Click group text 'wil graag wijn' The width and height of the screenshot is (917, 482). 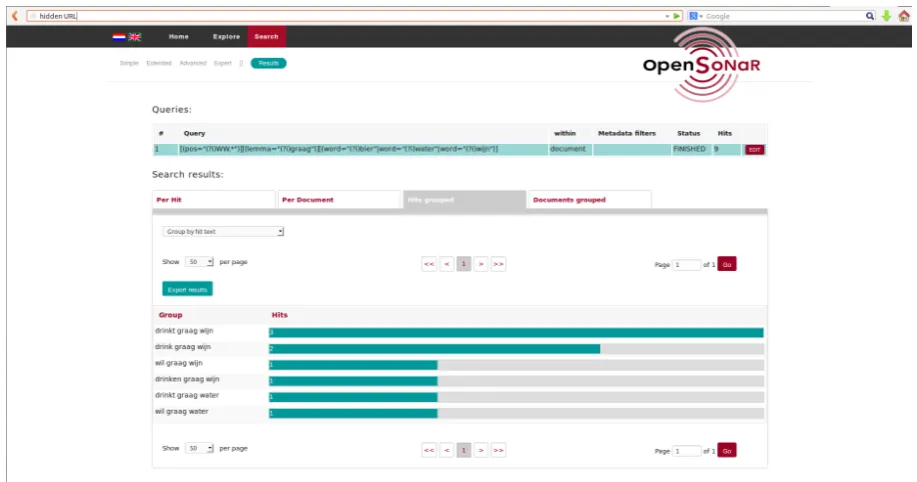pos(178,363)
